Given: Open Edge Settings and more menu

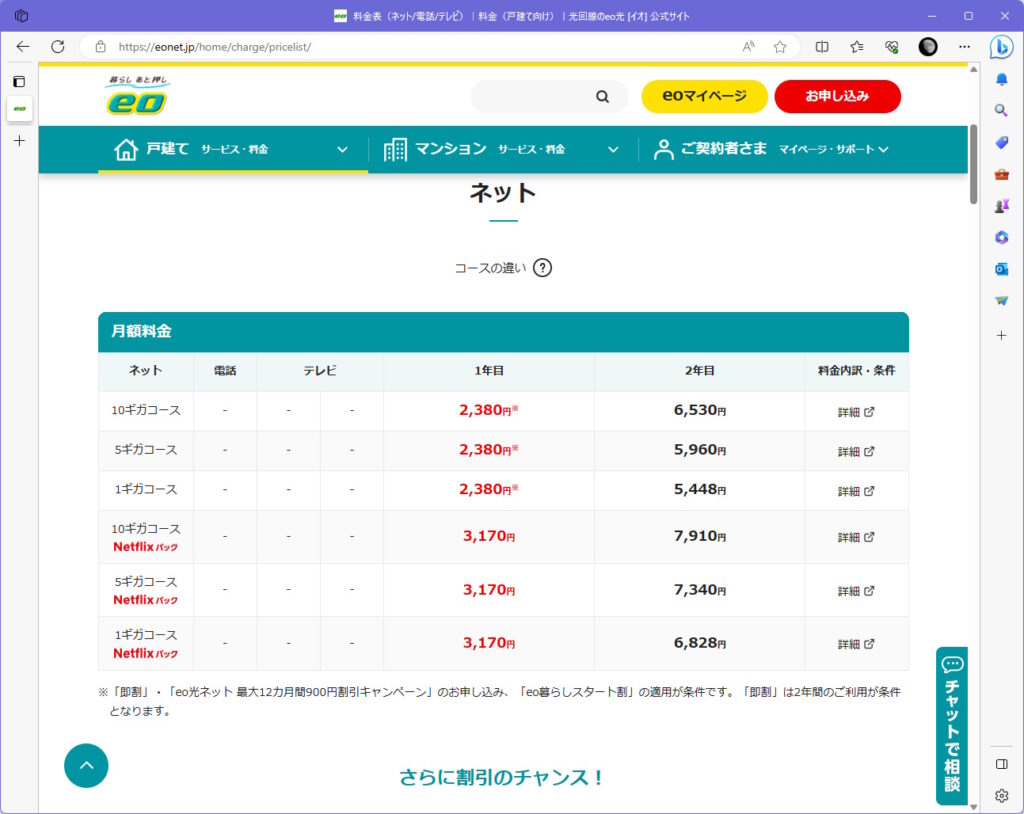Looking at the screenshot, I should 964,47.
